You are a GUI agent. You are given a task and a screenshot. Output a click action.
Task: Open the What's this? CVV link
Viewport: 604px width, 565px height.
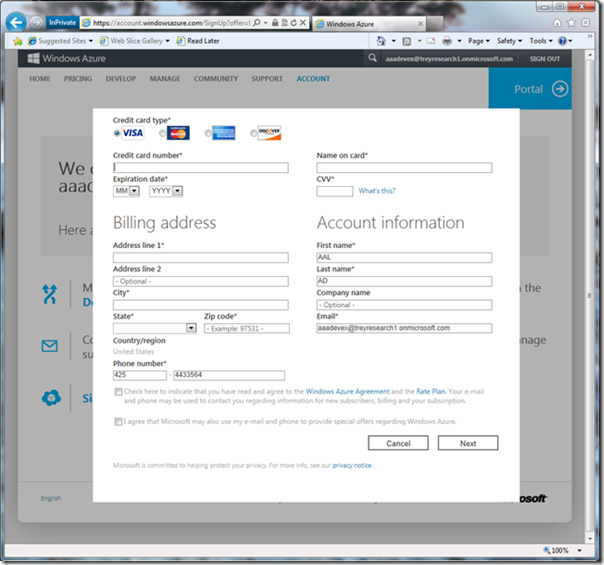pos(377,191)
